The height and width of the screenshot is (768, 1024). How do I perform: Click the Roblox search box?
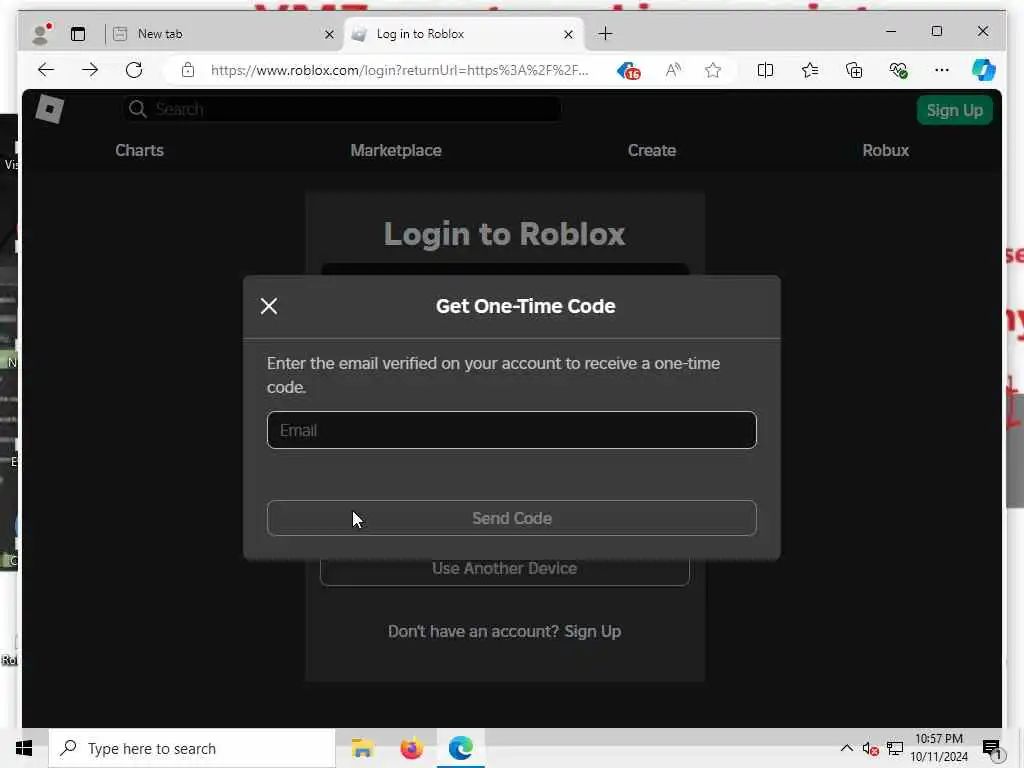click(342, 109)
